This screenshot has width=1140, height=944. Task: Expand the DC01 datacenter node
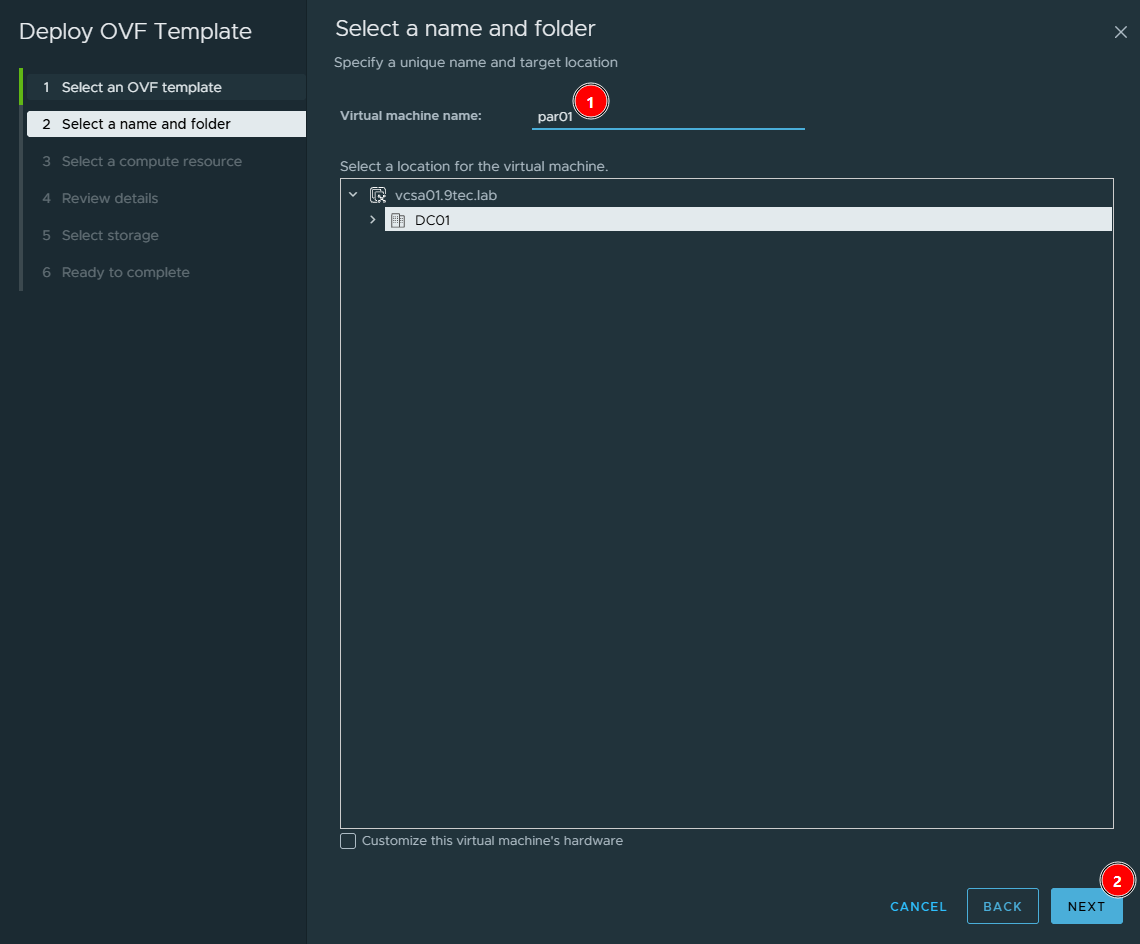[373, 220]
